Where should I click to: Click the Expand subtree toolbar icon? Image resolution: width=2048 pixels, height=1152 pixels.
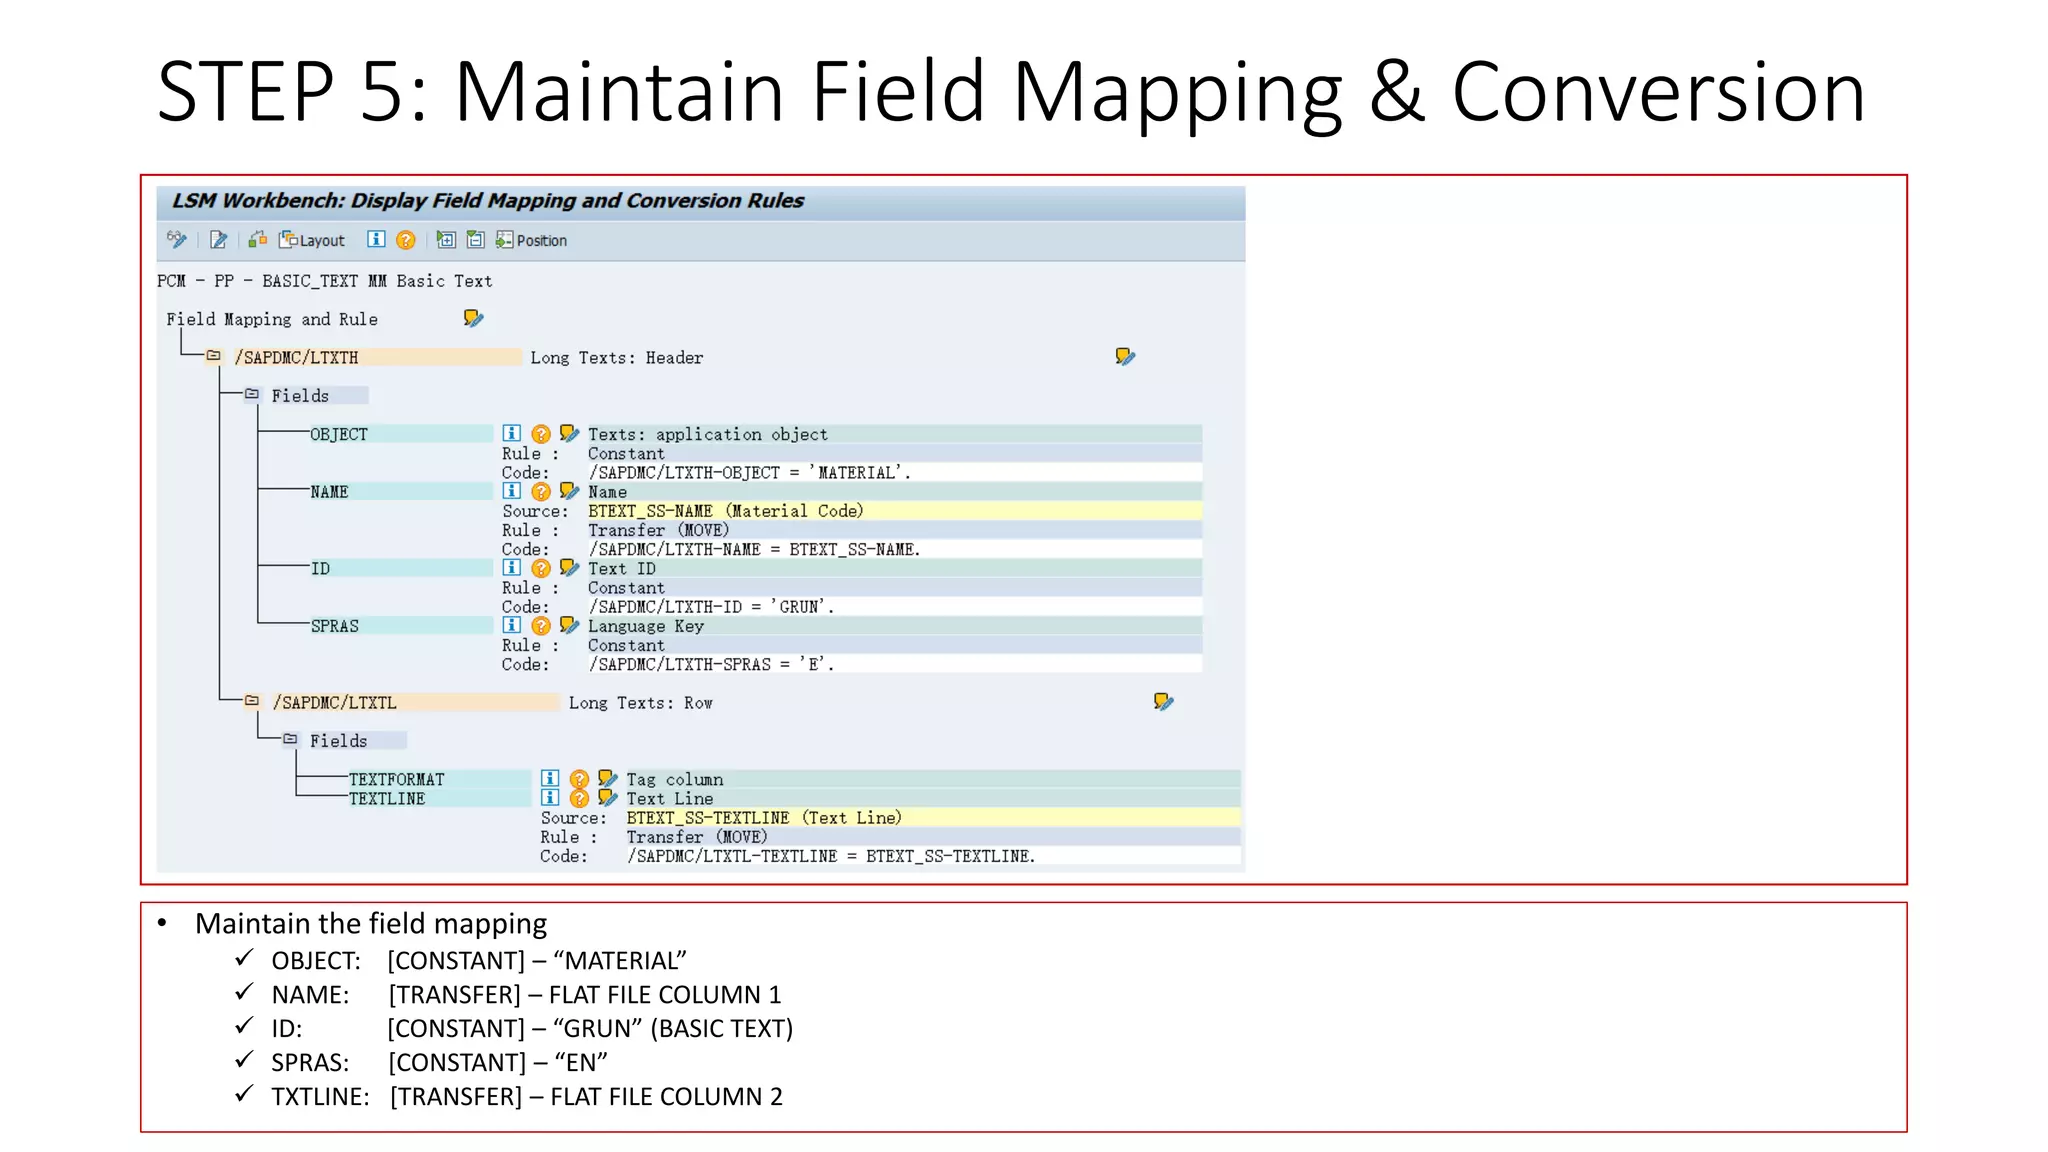(x=446, y=240)
